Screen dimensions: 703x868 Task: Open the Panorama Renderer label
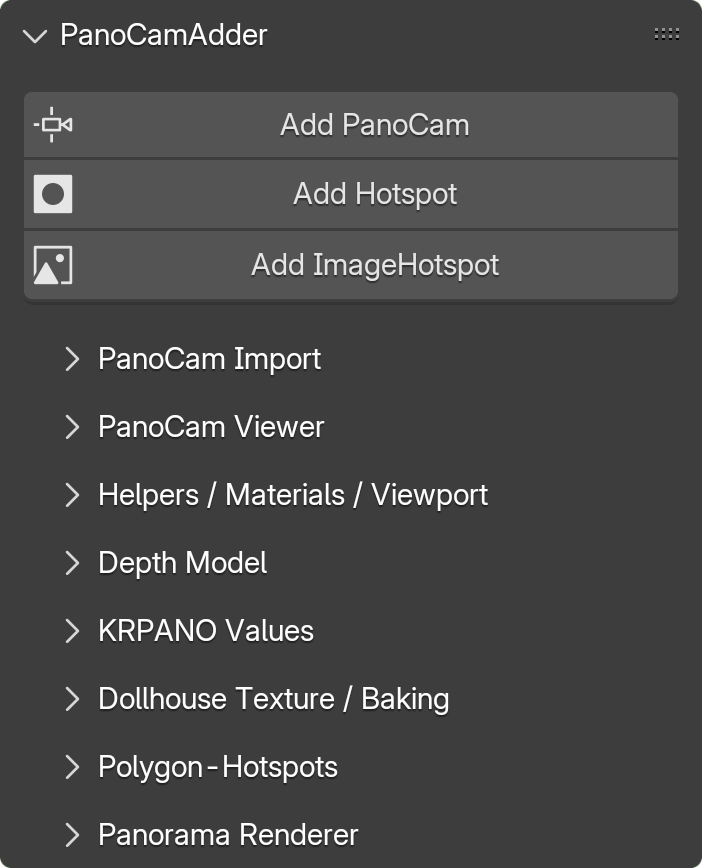(228, 835)
